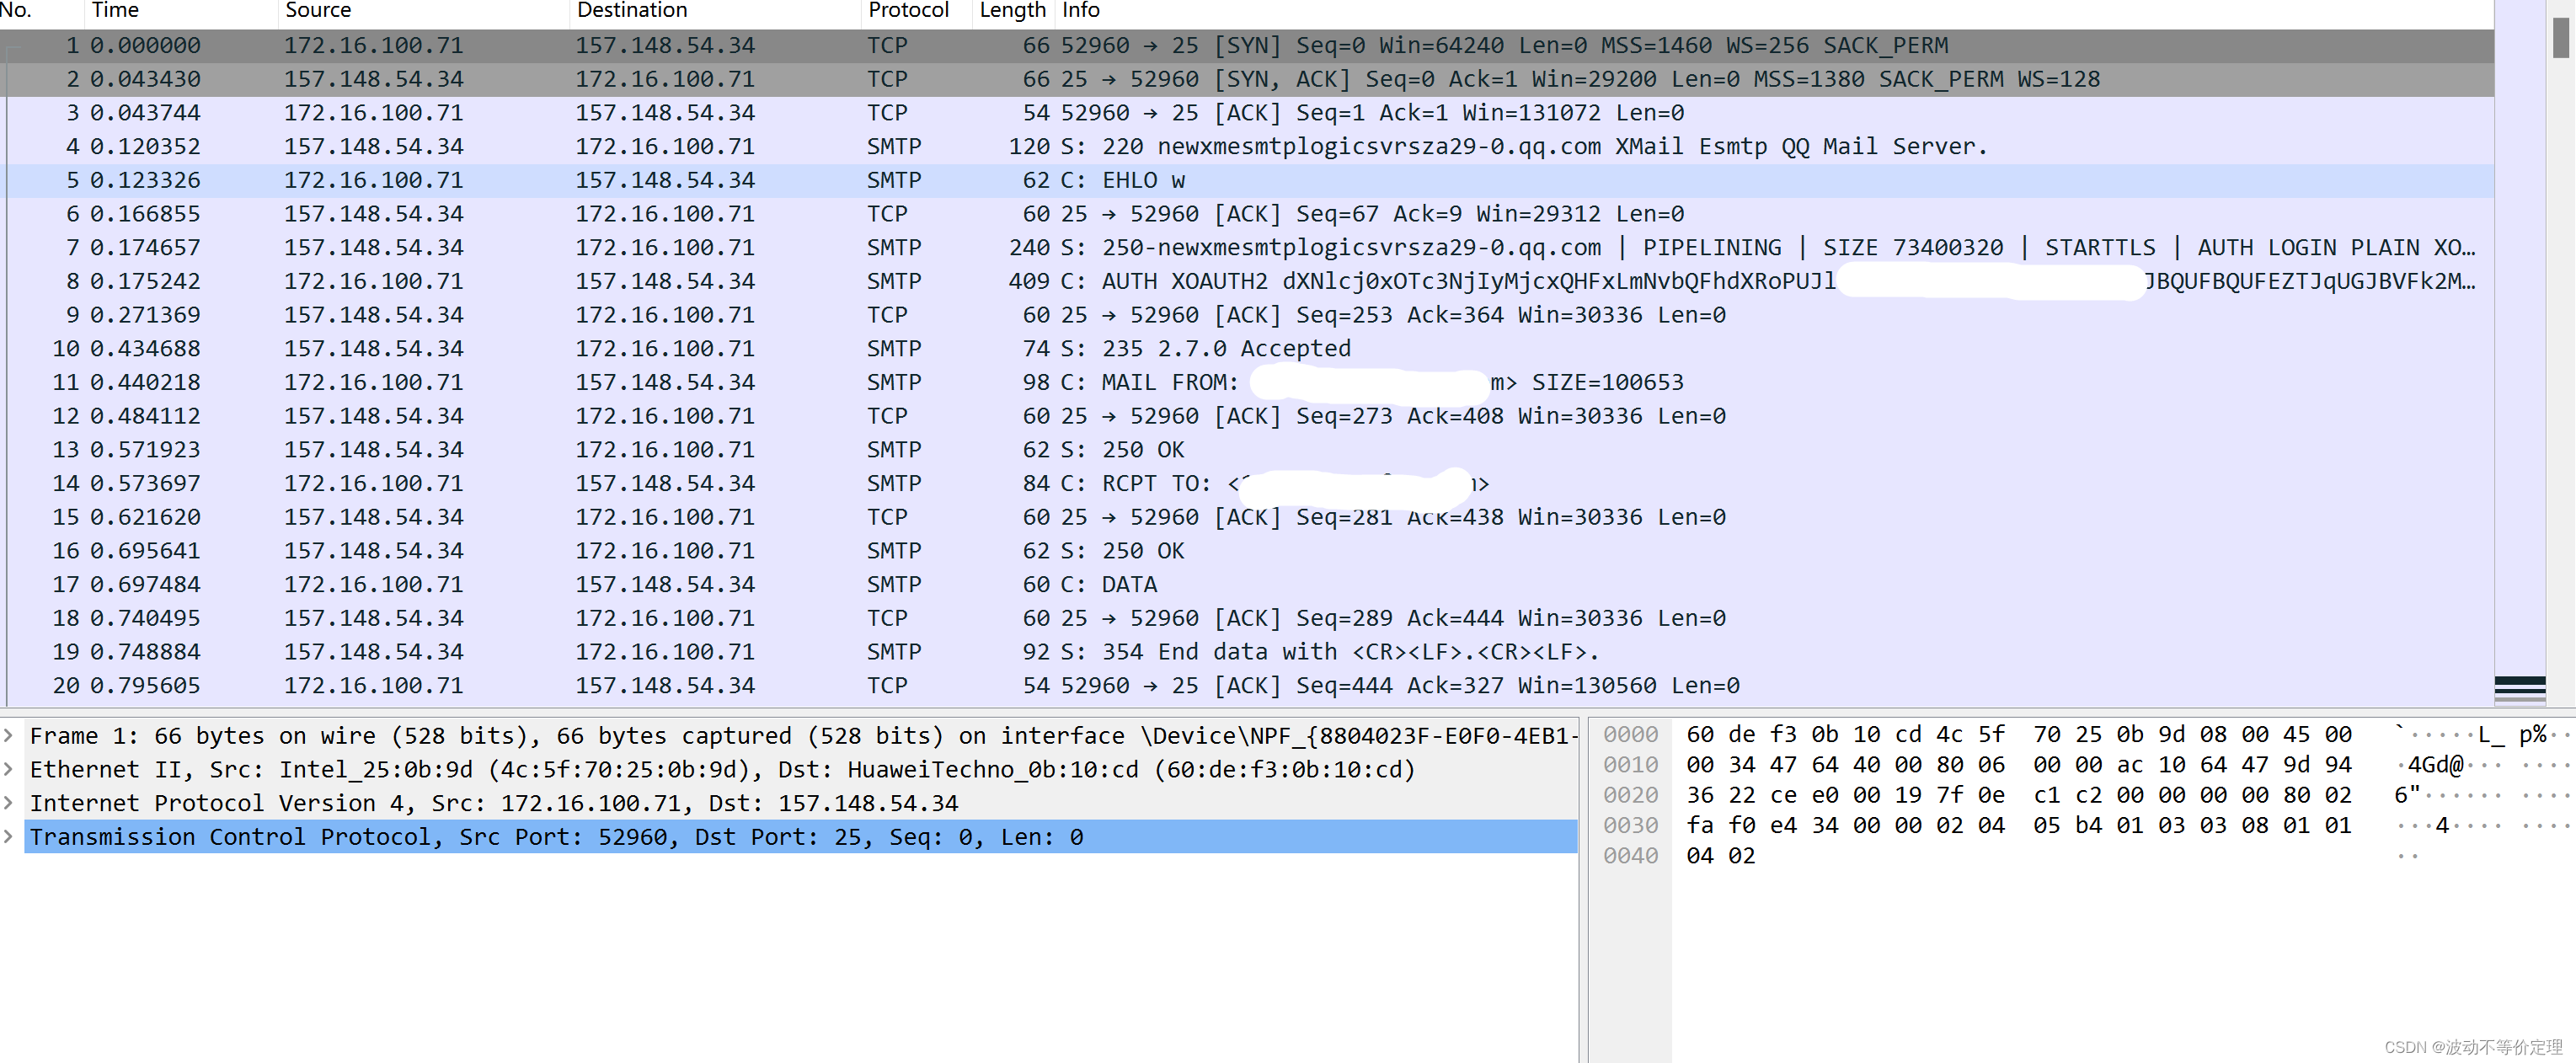Select packet 11 MAIL FROM row

click(x=1247, y=383)
